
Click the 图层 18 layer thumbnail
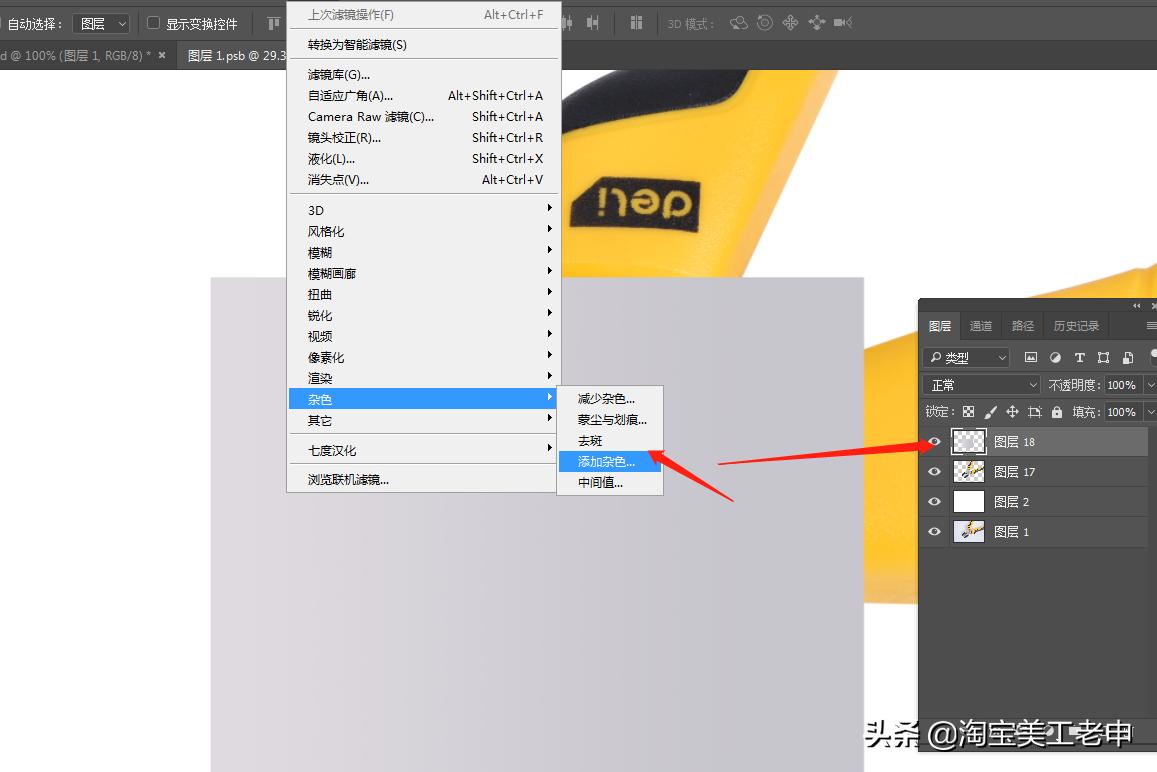(968, 441)
